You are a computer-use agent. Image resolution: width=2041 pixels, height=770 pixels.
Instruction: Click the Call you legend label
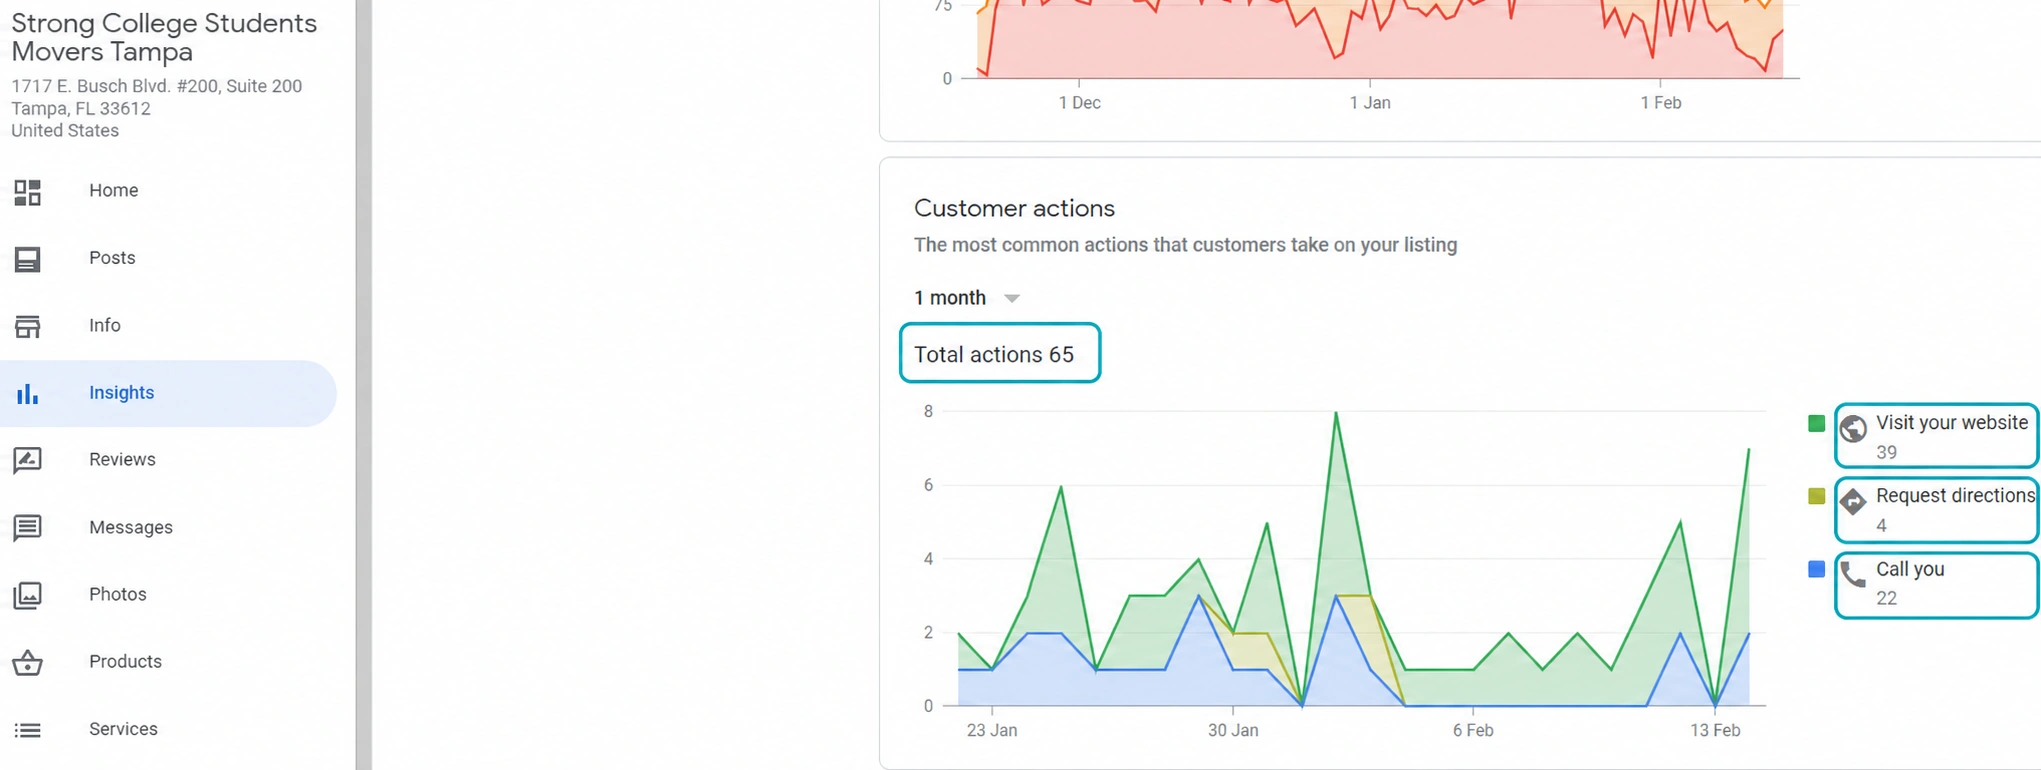pyautogui.click(x=1910, y=569)
